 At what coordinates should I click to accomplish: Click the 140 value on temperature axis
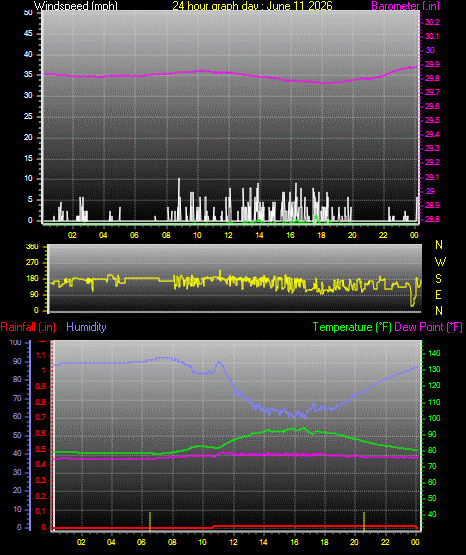[434, 353]
